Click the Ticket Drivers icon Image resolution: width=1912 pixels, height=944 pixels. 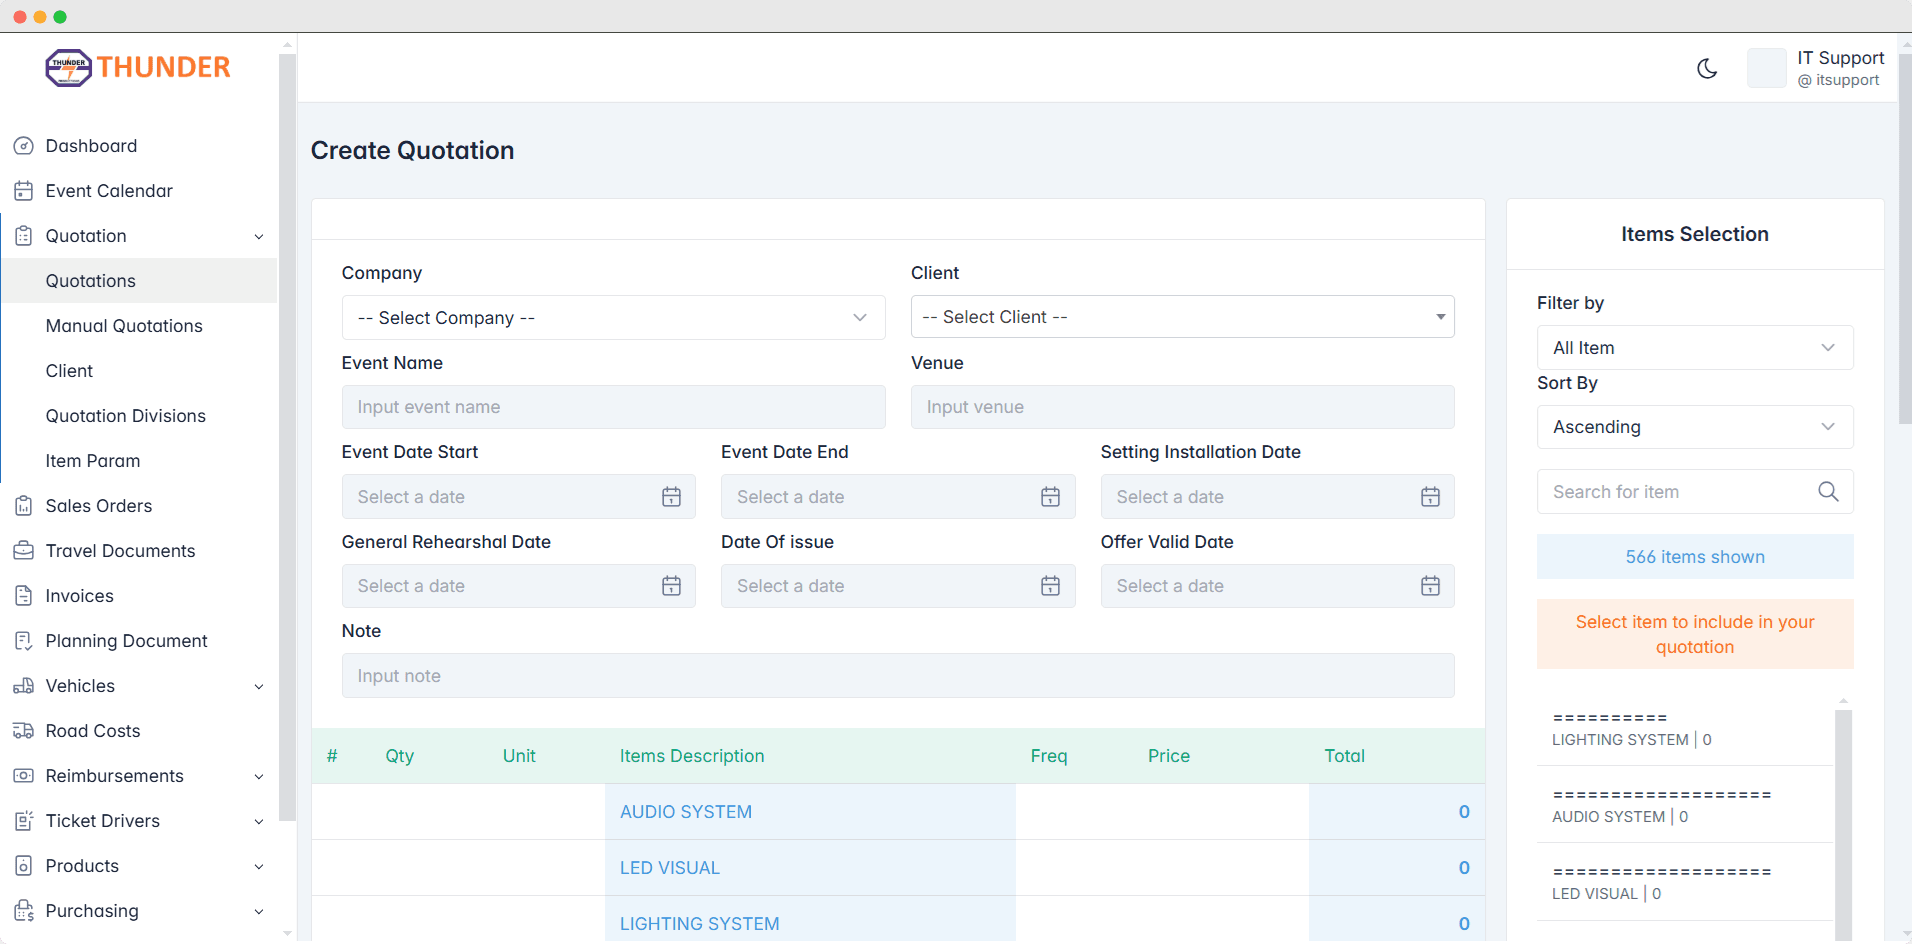click(24, 821)
